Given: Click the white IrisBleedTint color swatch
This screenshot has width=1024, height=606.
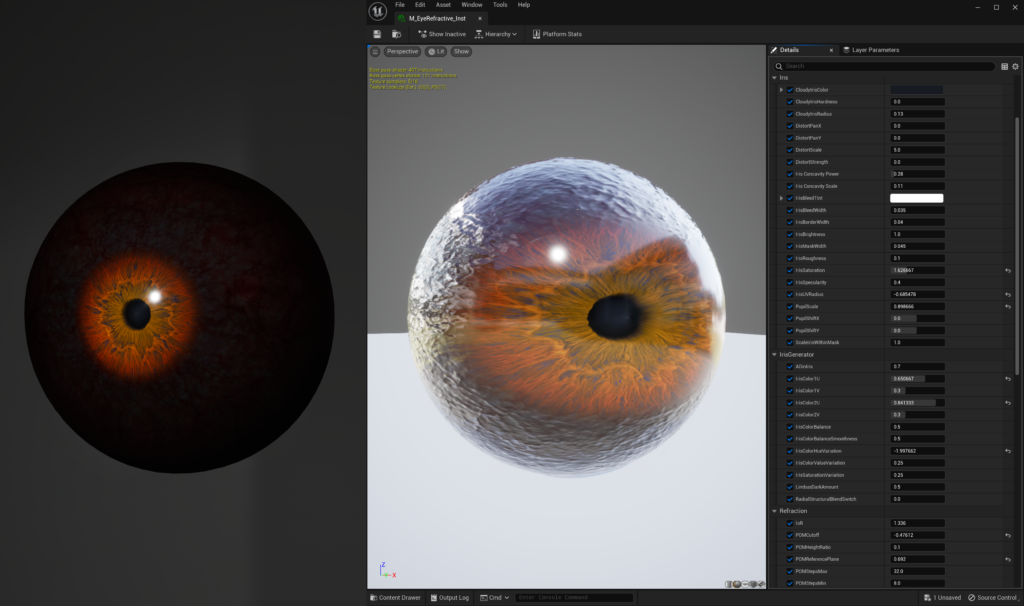Looking at the screenshot, I should tap(916, 198).
